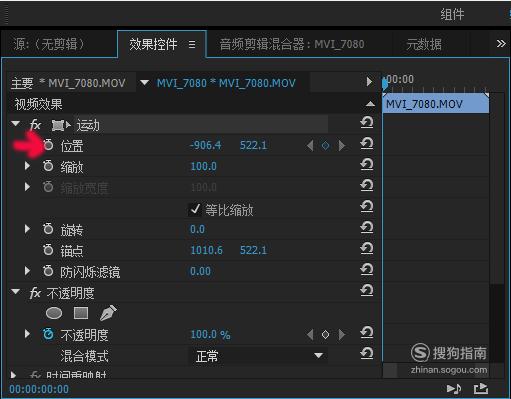Go to previous 位置 keyframe
The image size is (511, 399).
[x=310, y=145]
